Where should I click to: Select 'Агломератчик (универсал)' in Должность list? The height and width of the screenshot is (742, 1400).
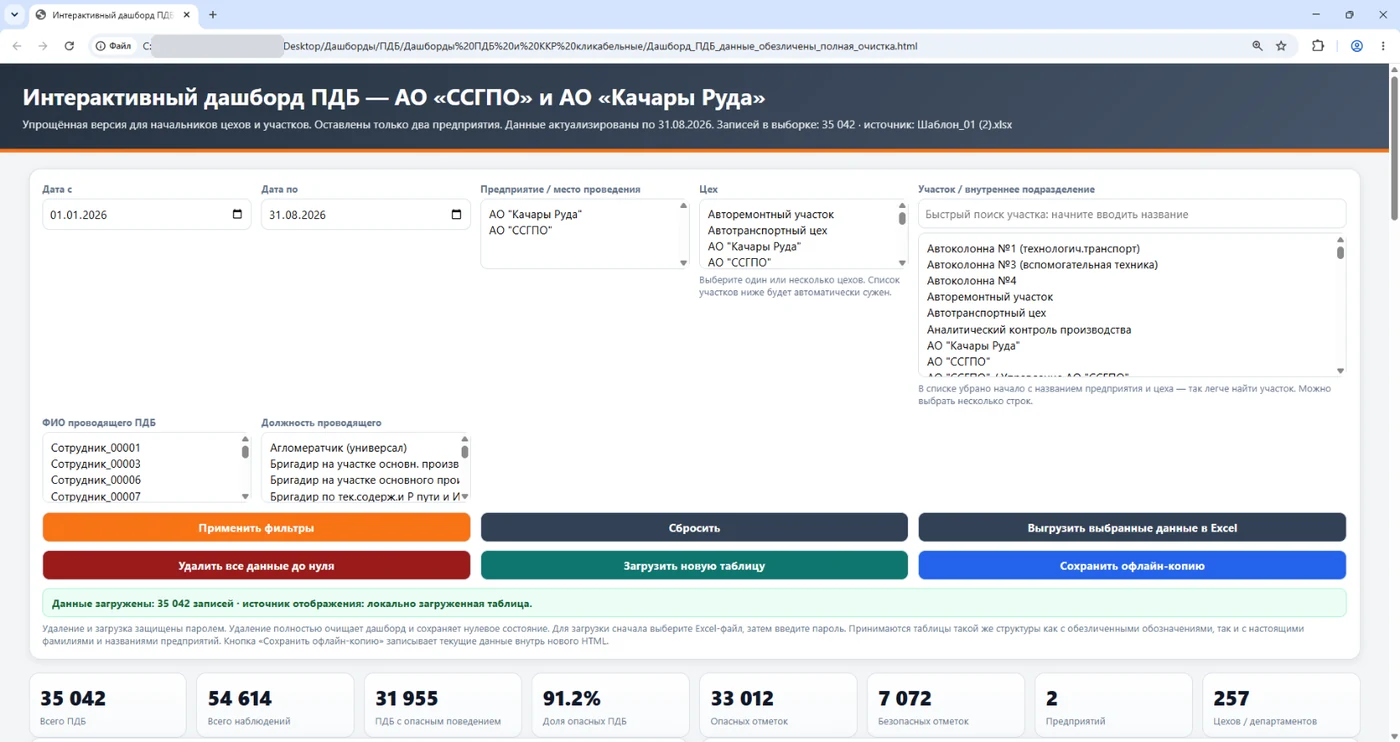click(x=360, y=448)
